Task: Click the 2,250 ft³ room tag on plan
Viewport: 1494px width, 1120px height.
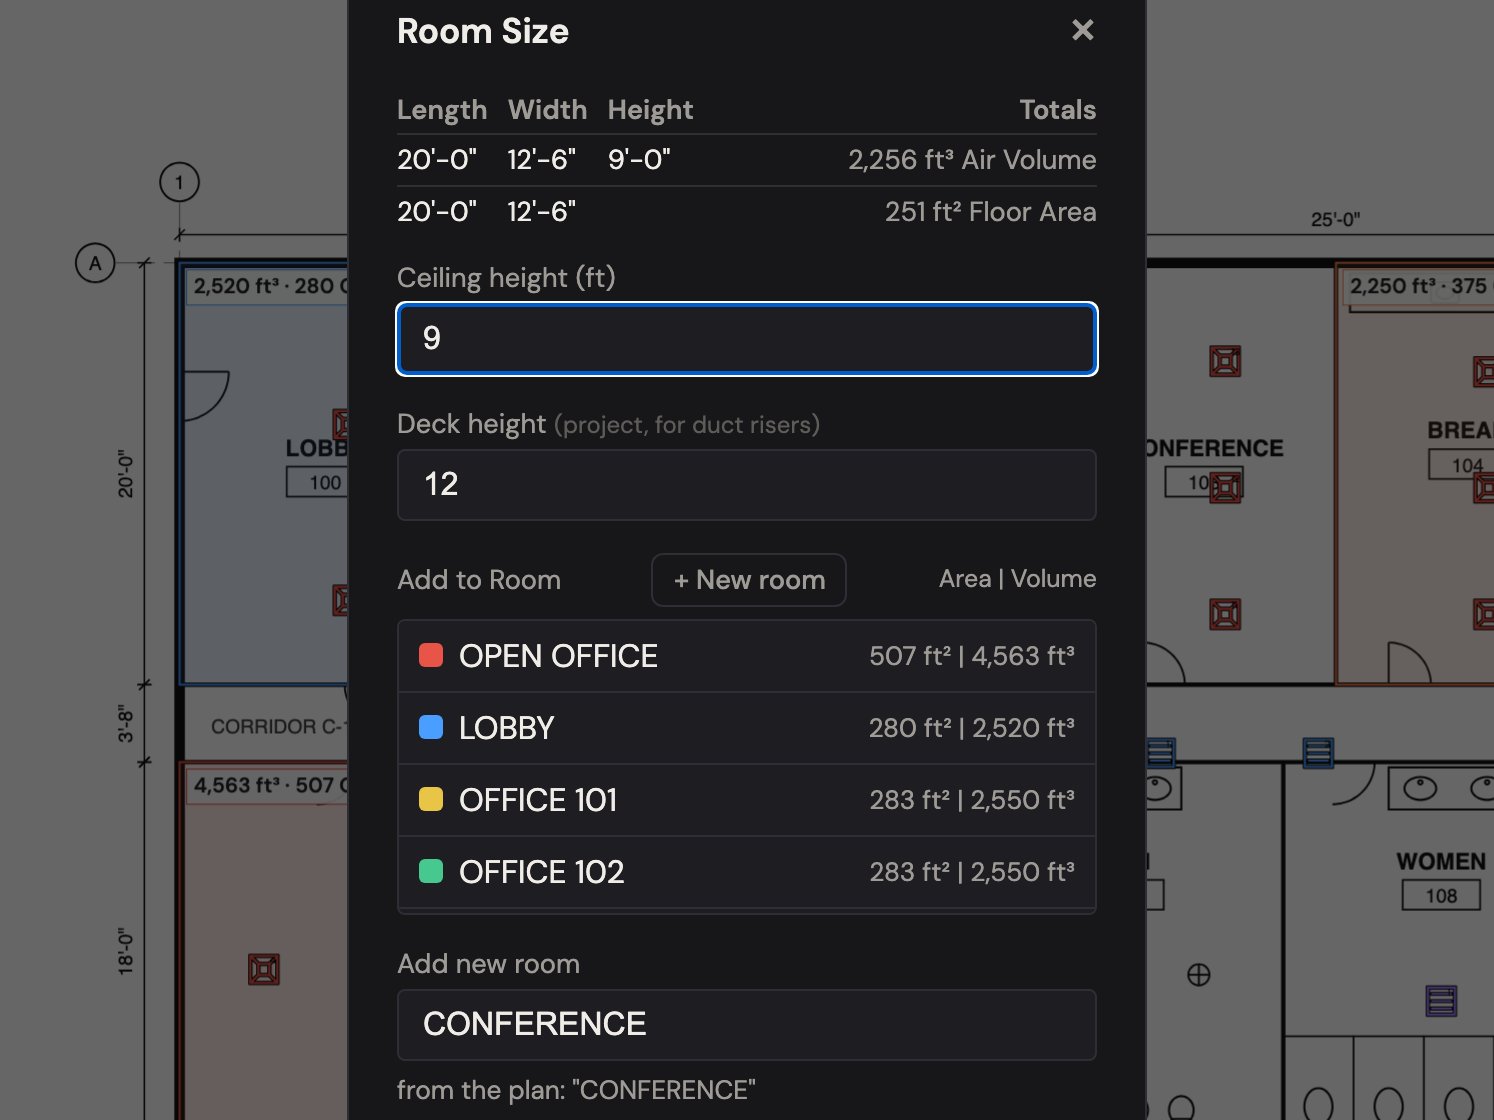Action: tap(1417, 286)
